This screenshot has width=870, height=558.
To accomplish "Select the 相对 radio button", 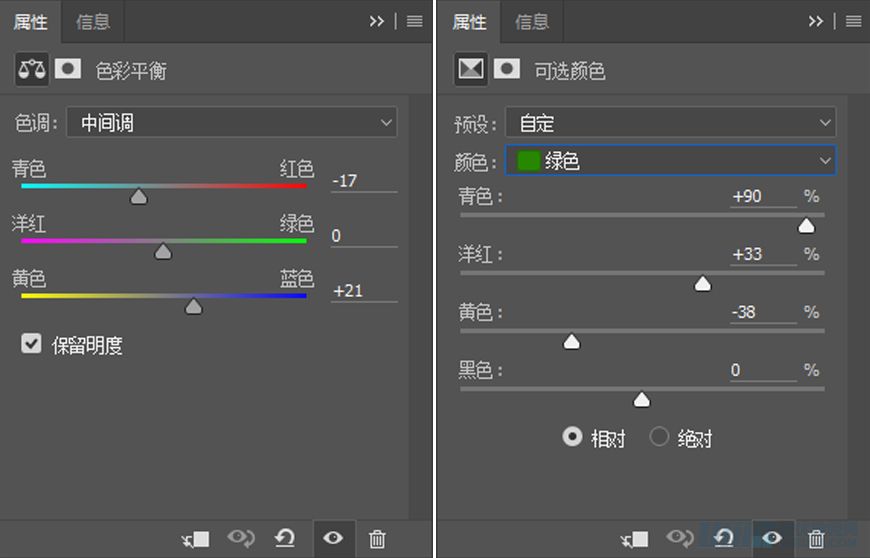I will pos(572,437).
